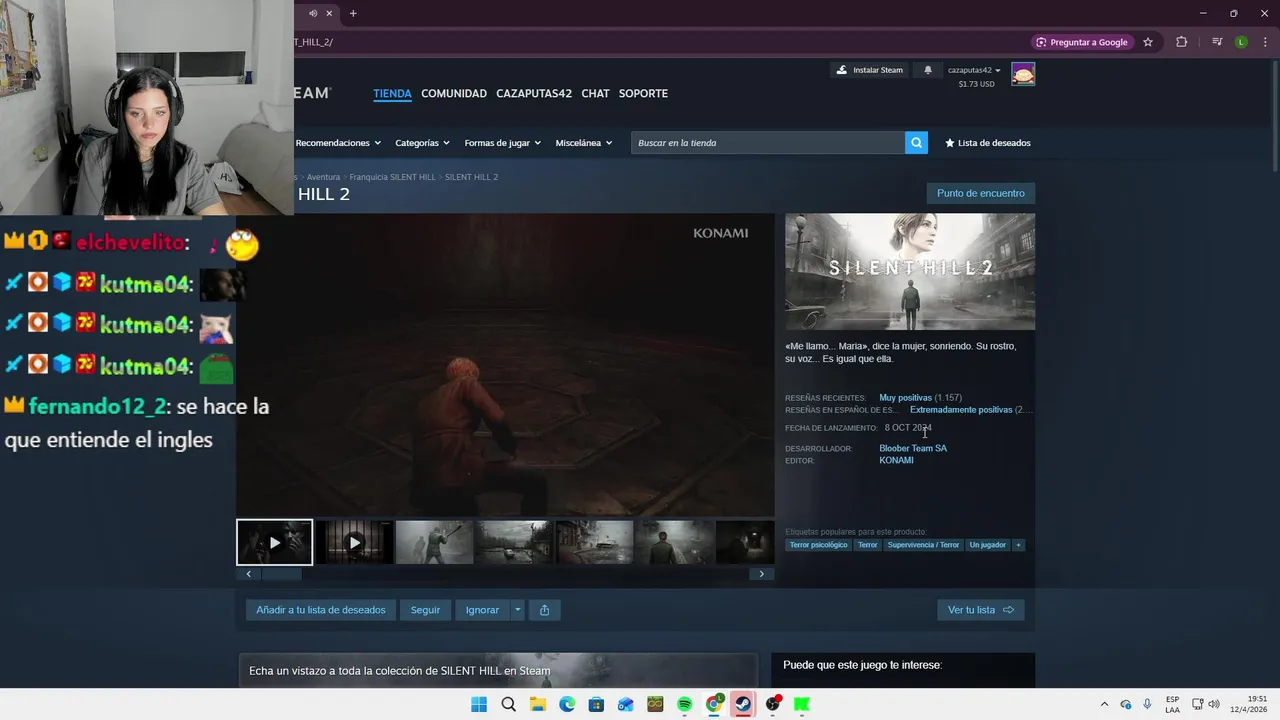Click the Ignorar button
This screenshot has width=1280, height=720.
pyautogui.click(x=482, y=610)
